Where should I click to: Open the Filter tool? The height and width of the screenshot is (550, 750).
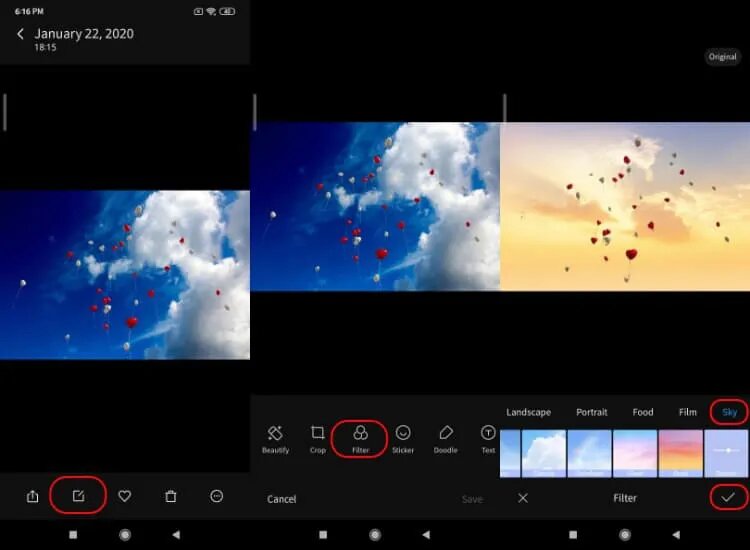click(361, 438)
